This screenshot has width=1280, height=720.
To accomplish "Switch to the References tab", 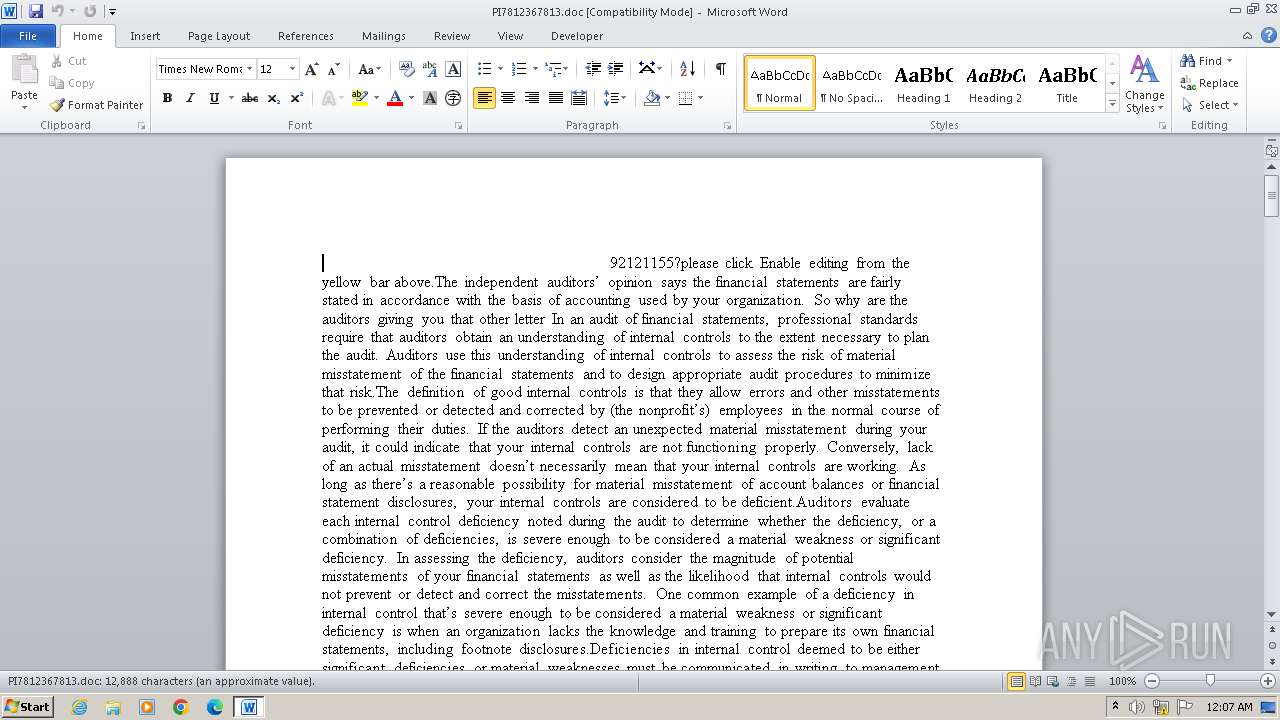I will pyautogui.click(x=306, y=36).
